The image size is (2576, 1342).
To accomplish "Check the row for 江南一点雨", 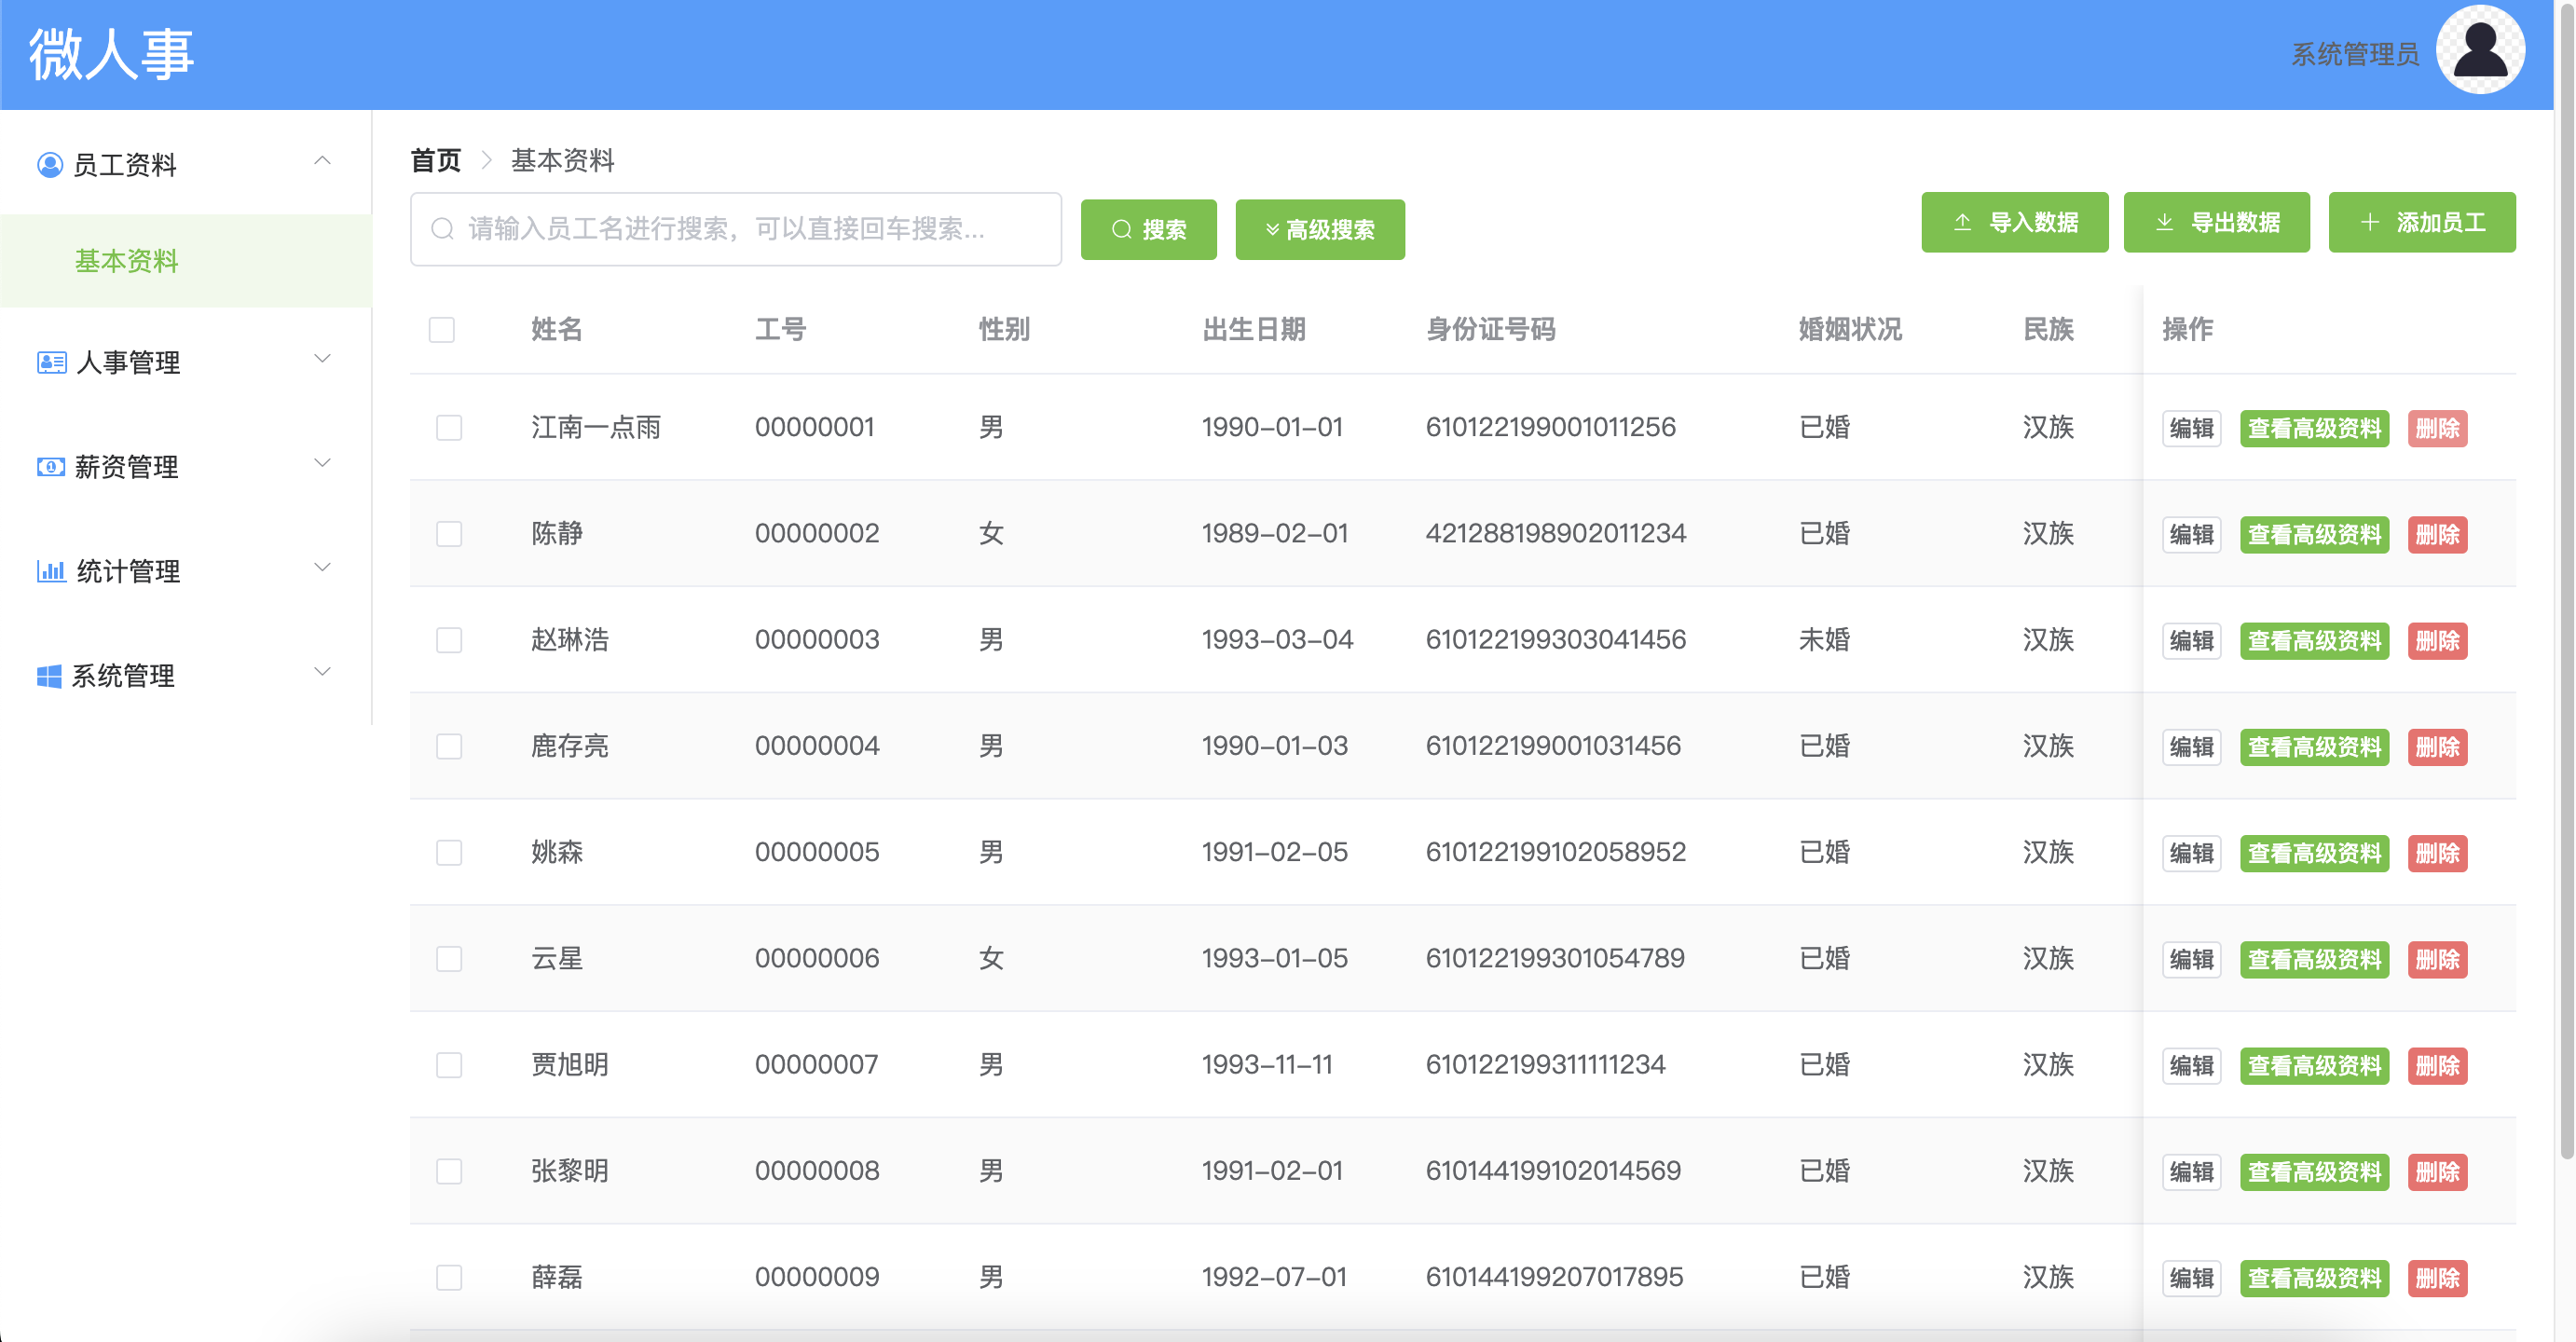I will 449,428.
